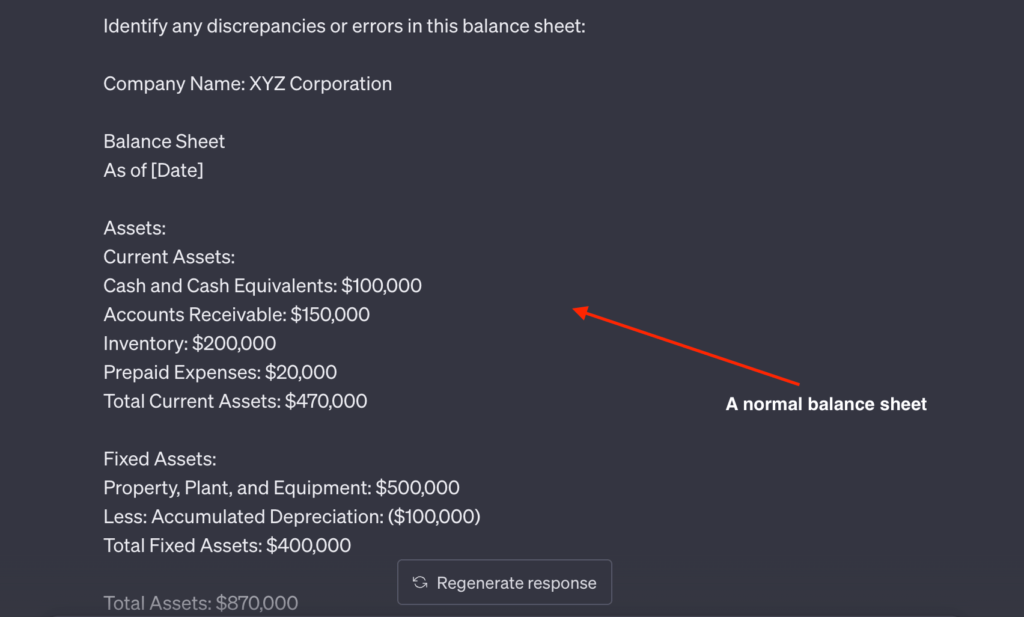The width and height of the screenshot is (1024, 617).
Task: Select "Total Assets: $870,000" at the bottom
Action: [x=200, y=602]
